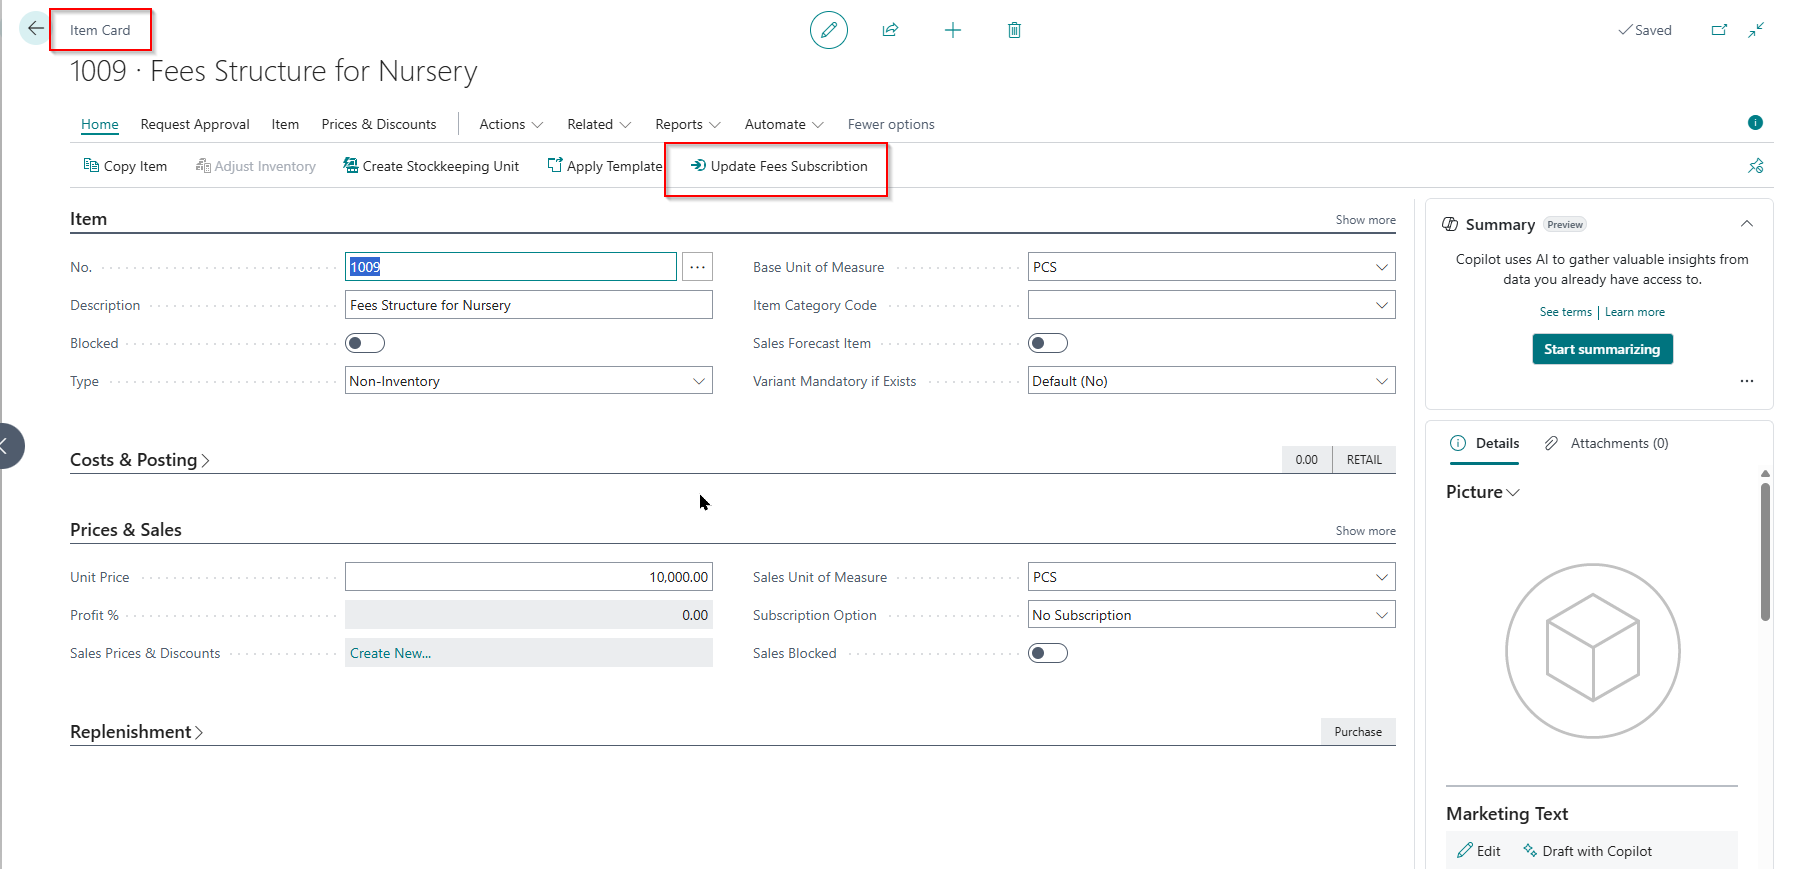Open the Subscription Option dropdown
Viewport: 1810px width, 869px height.
point(1210,615)
